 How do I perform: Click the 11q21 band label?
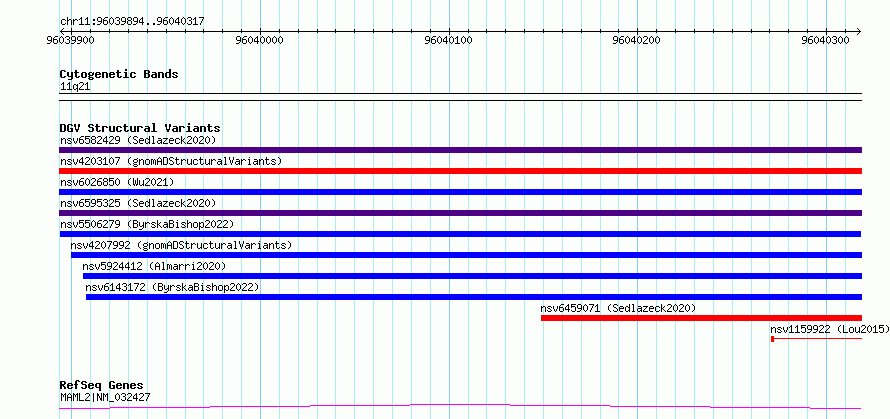75,87
